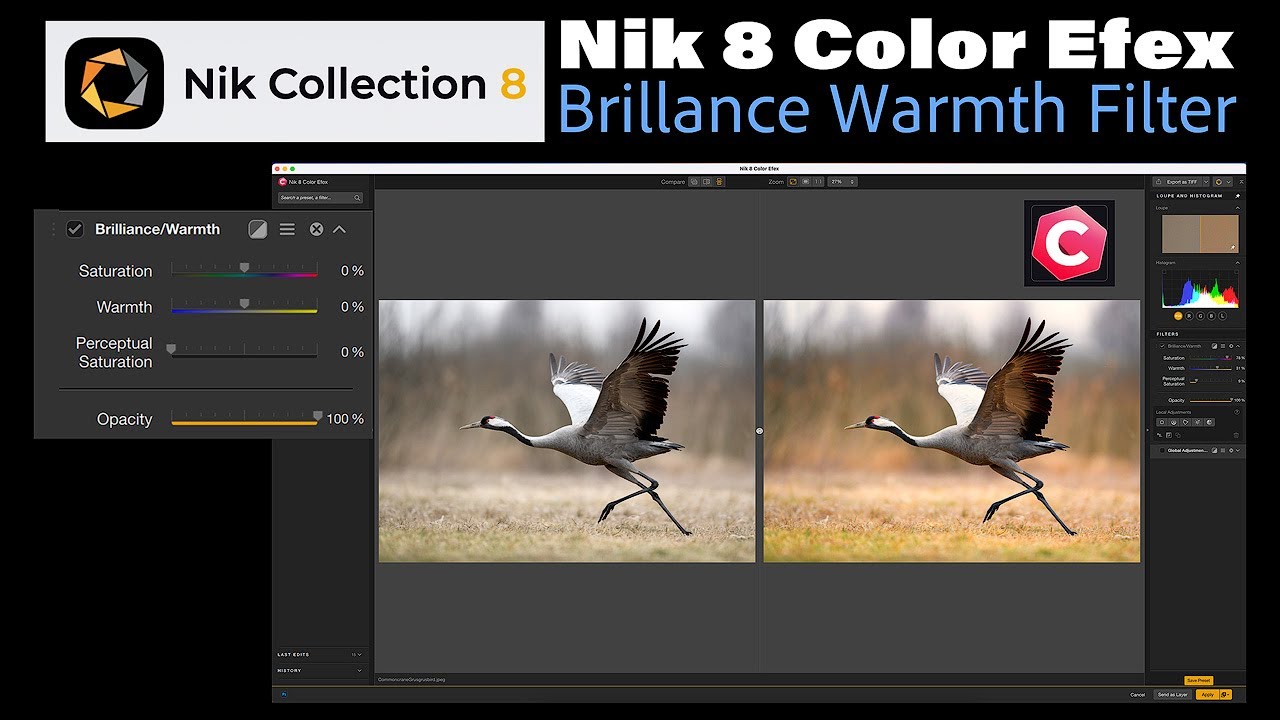
Task: Uncheck the Brilliance/Warmth filter checkbox in enlarged panel
Action: pos(74,229)
